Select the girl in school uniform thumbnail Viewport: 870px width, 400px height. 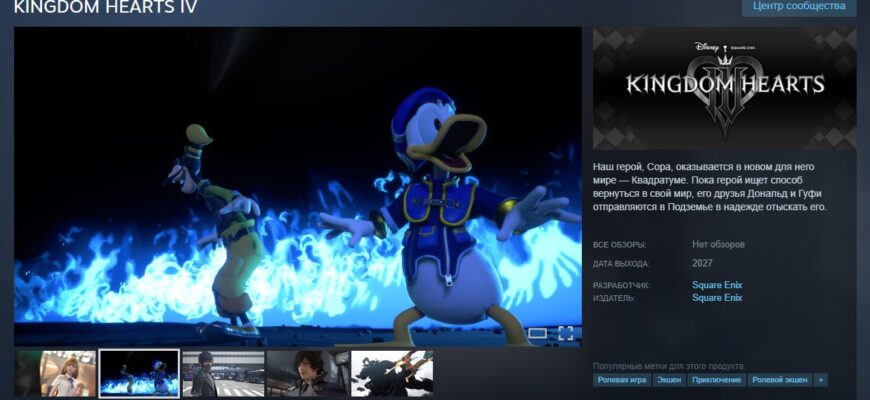(x=55, y=373)
